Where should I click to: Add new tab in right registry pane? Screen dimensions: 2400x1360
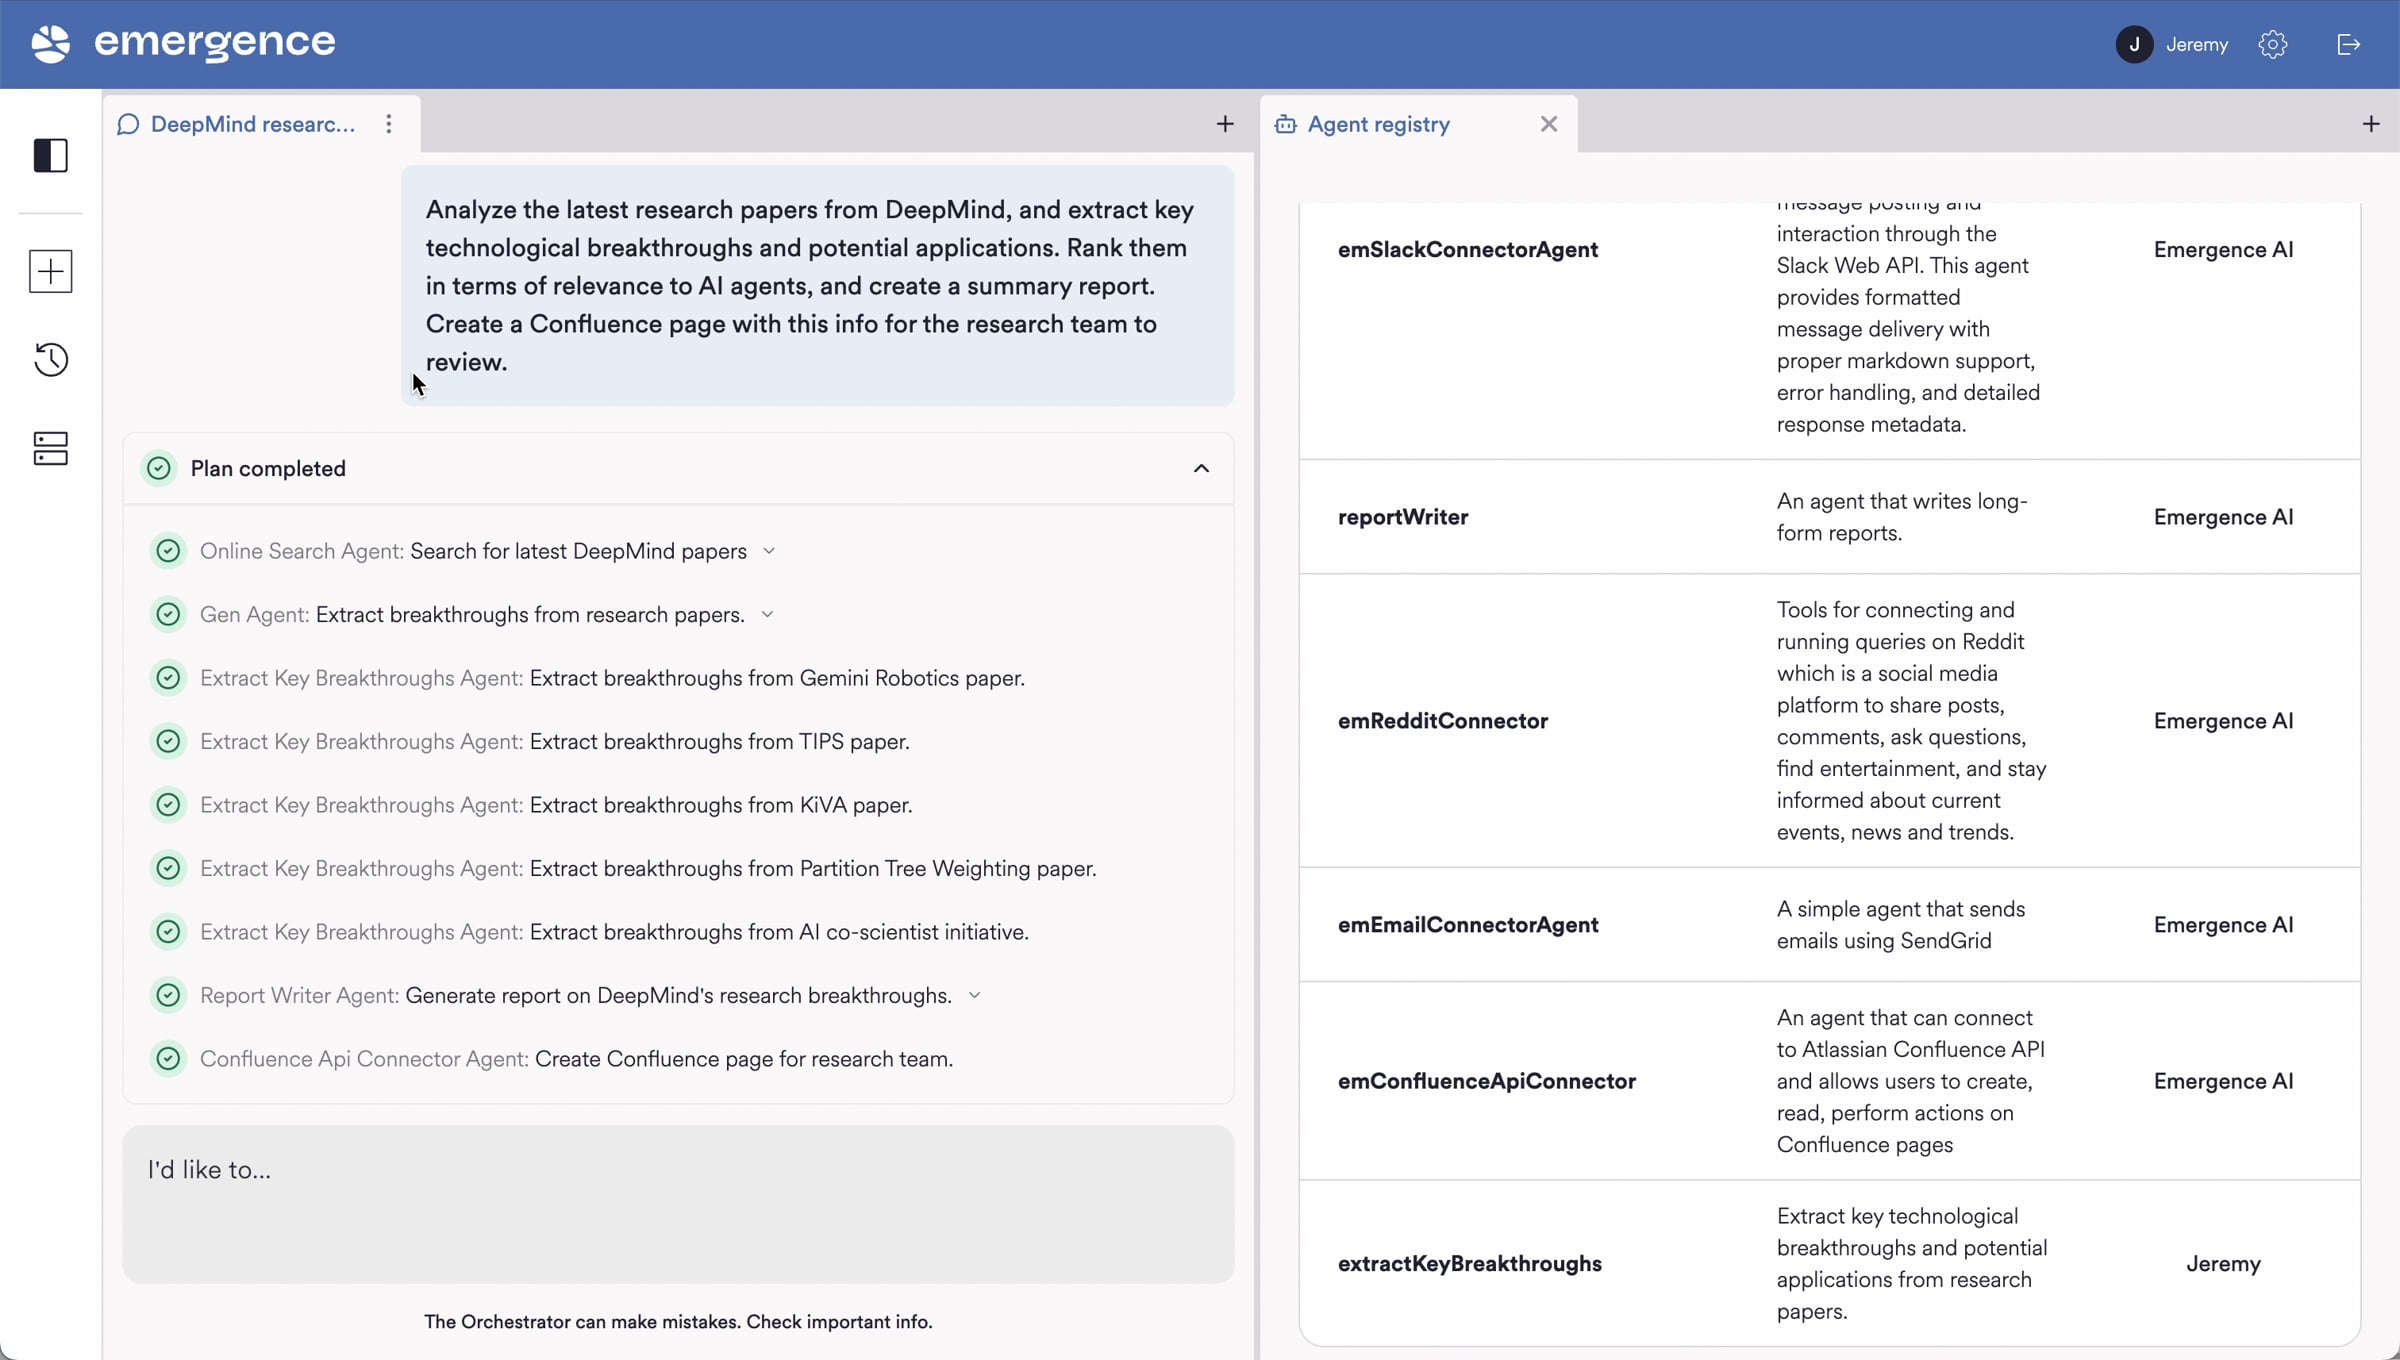(x=2370, y=124)
